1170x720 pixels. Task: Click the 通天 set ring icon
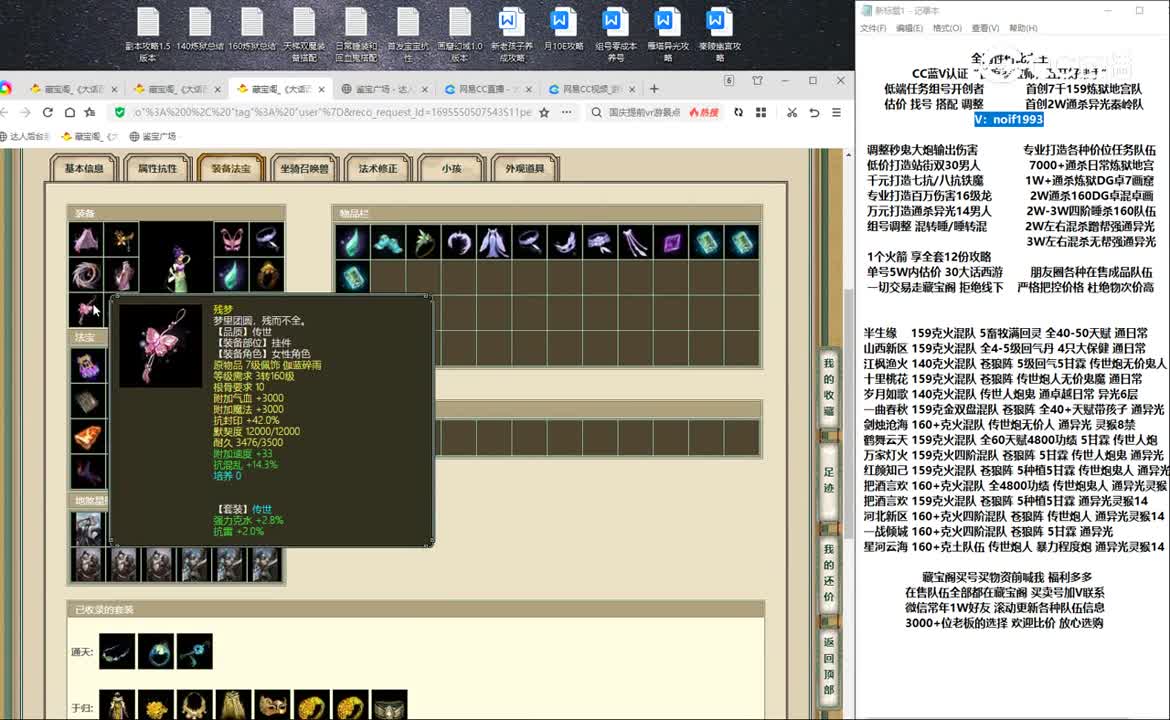click(156, 651)
